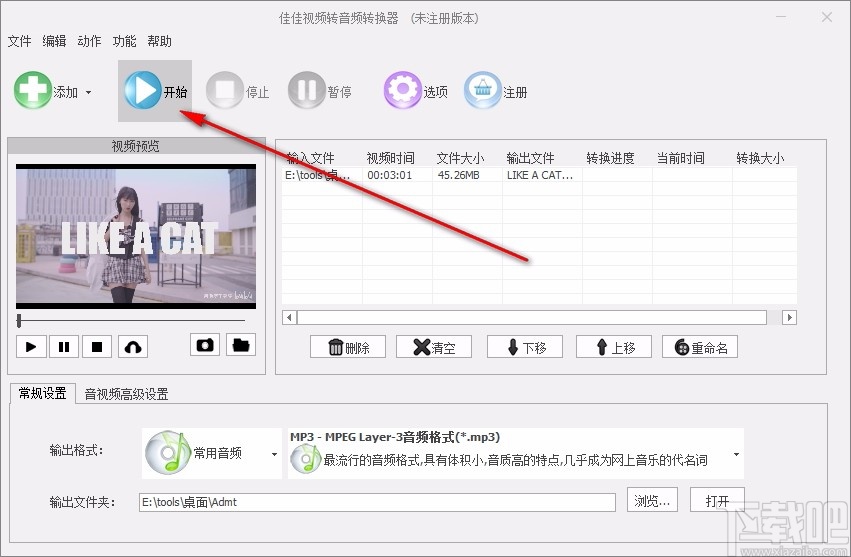Click the 输出文件 column header
The image size is (851, 557).
(x=530, y=159)
